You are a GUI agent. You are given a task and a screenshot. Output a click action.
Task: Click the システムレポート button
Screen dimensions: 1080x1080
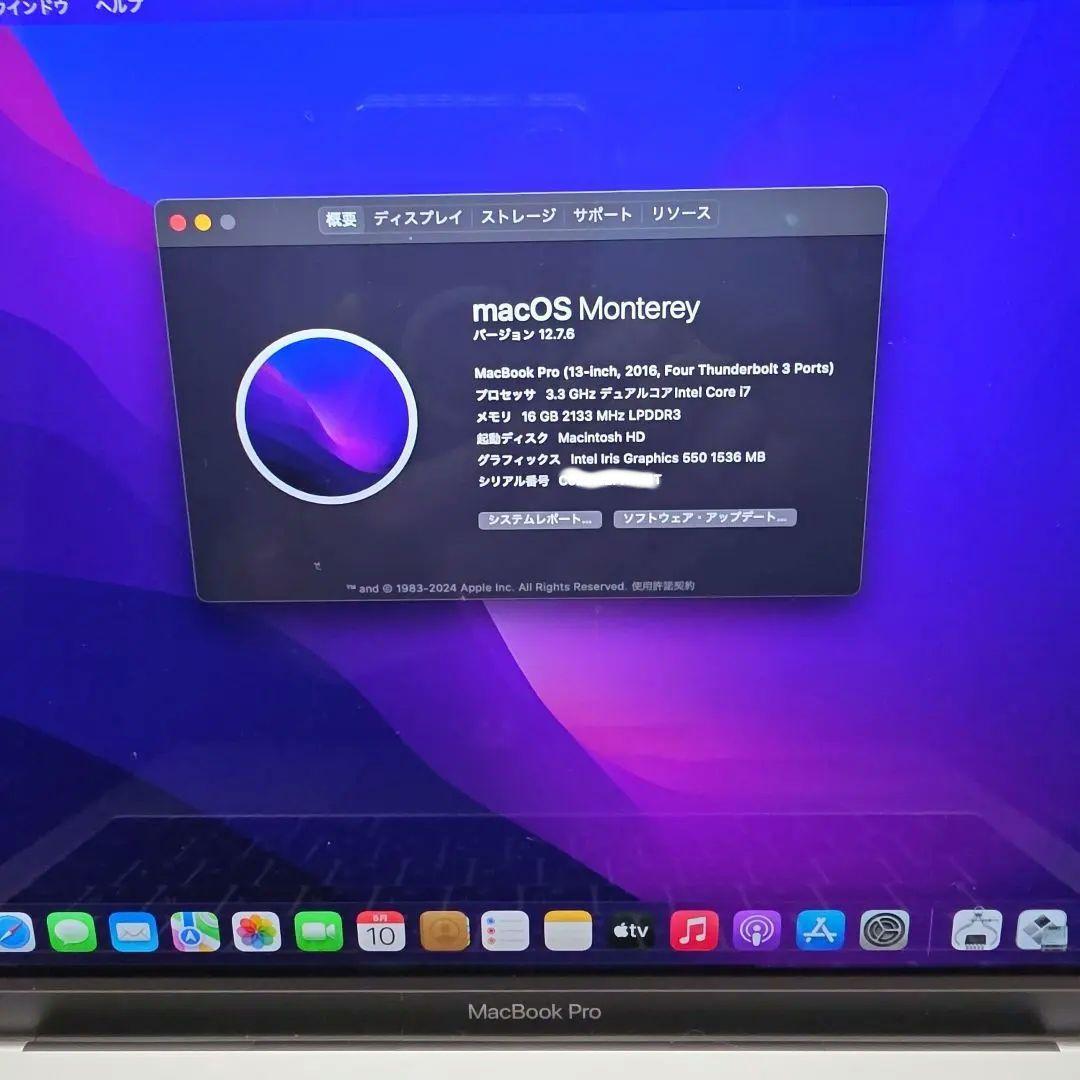[540, 519]
